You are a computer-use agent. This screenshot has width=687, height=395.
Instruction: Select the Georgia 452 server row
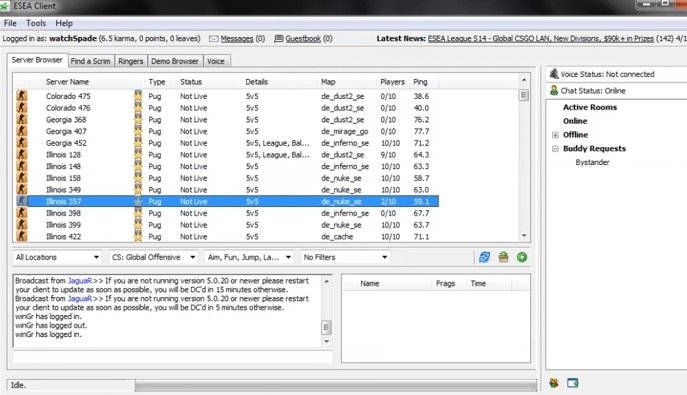click(x=233, y=143)
